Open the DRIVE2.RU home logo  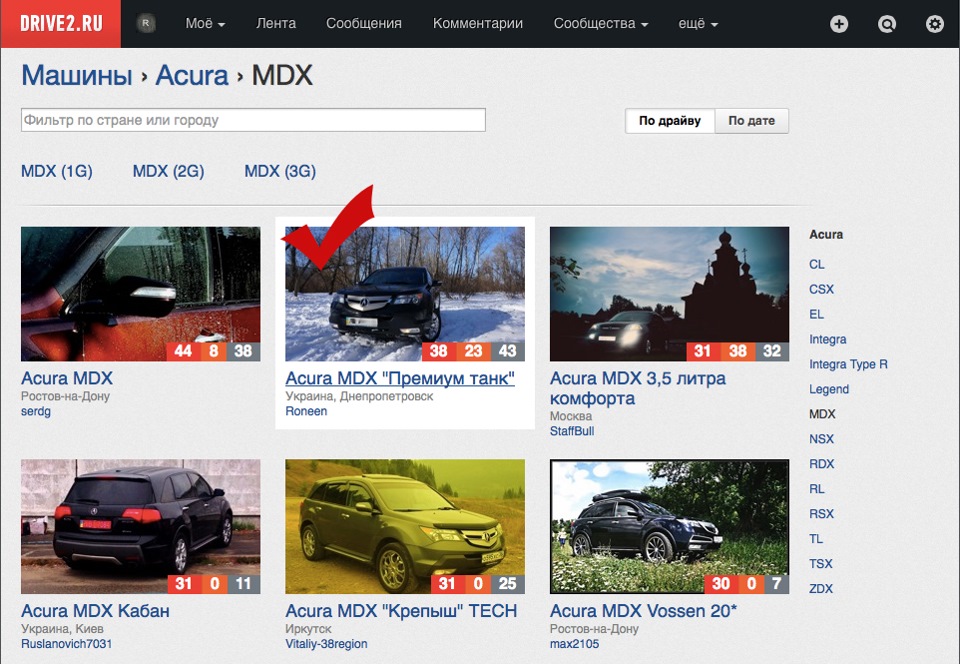61,24
